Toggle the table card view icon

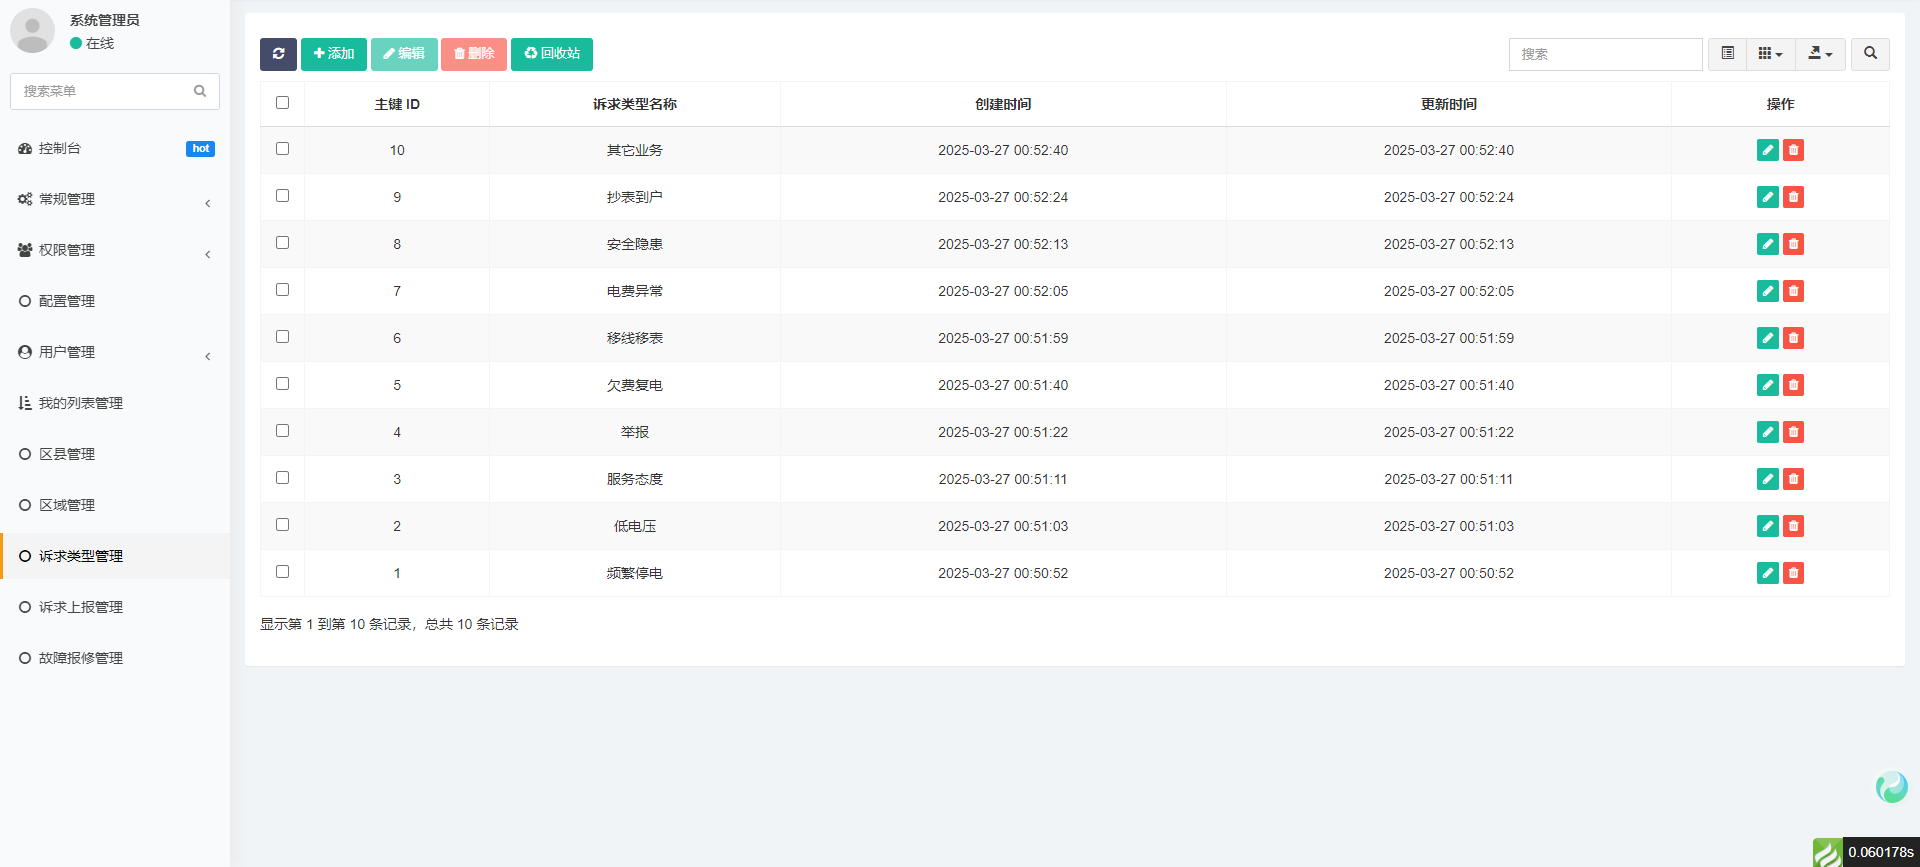1727,54
